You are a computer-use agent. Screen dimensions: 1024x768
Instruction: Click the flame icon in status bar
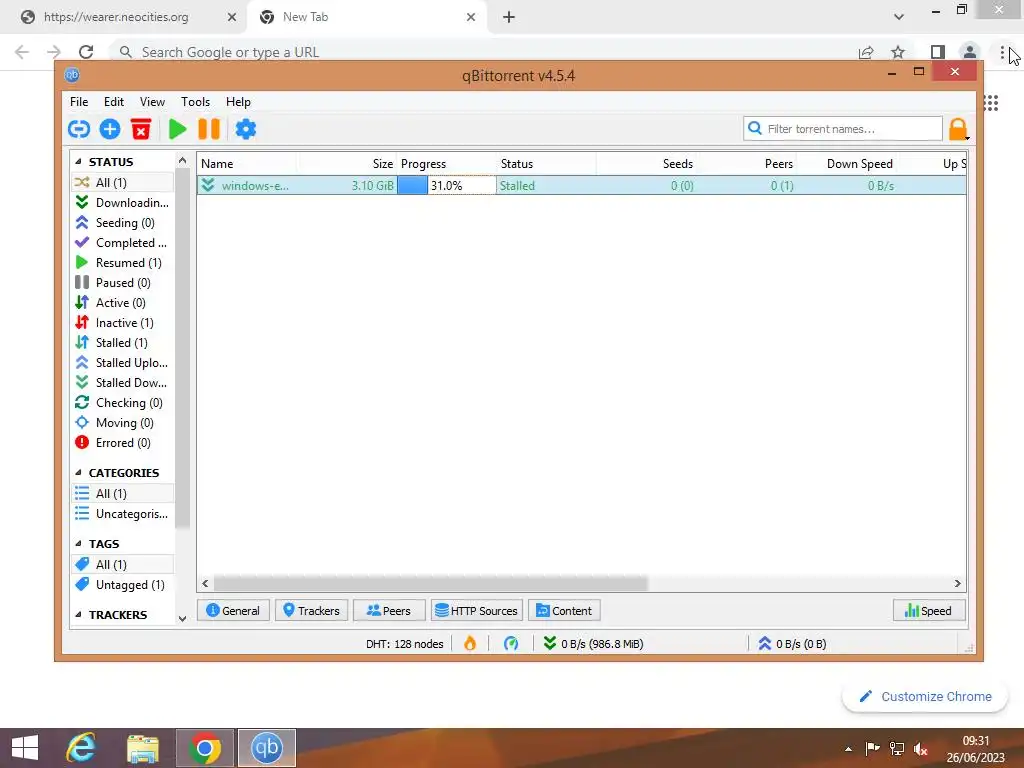tap(470, 644)
